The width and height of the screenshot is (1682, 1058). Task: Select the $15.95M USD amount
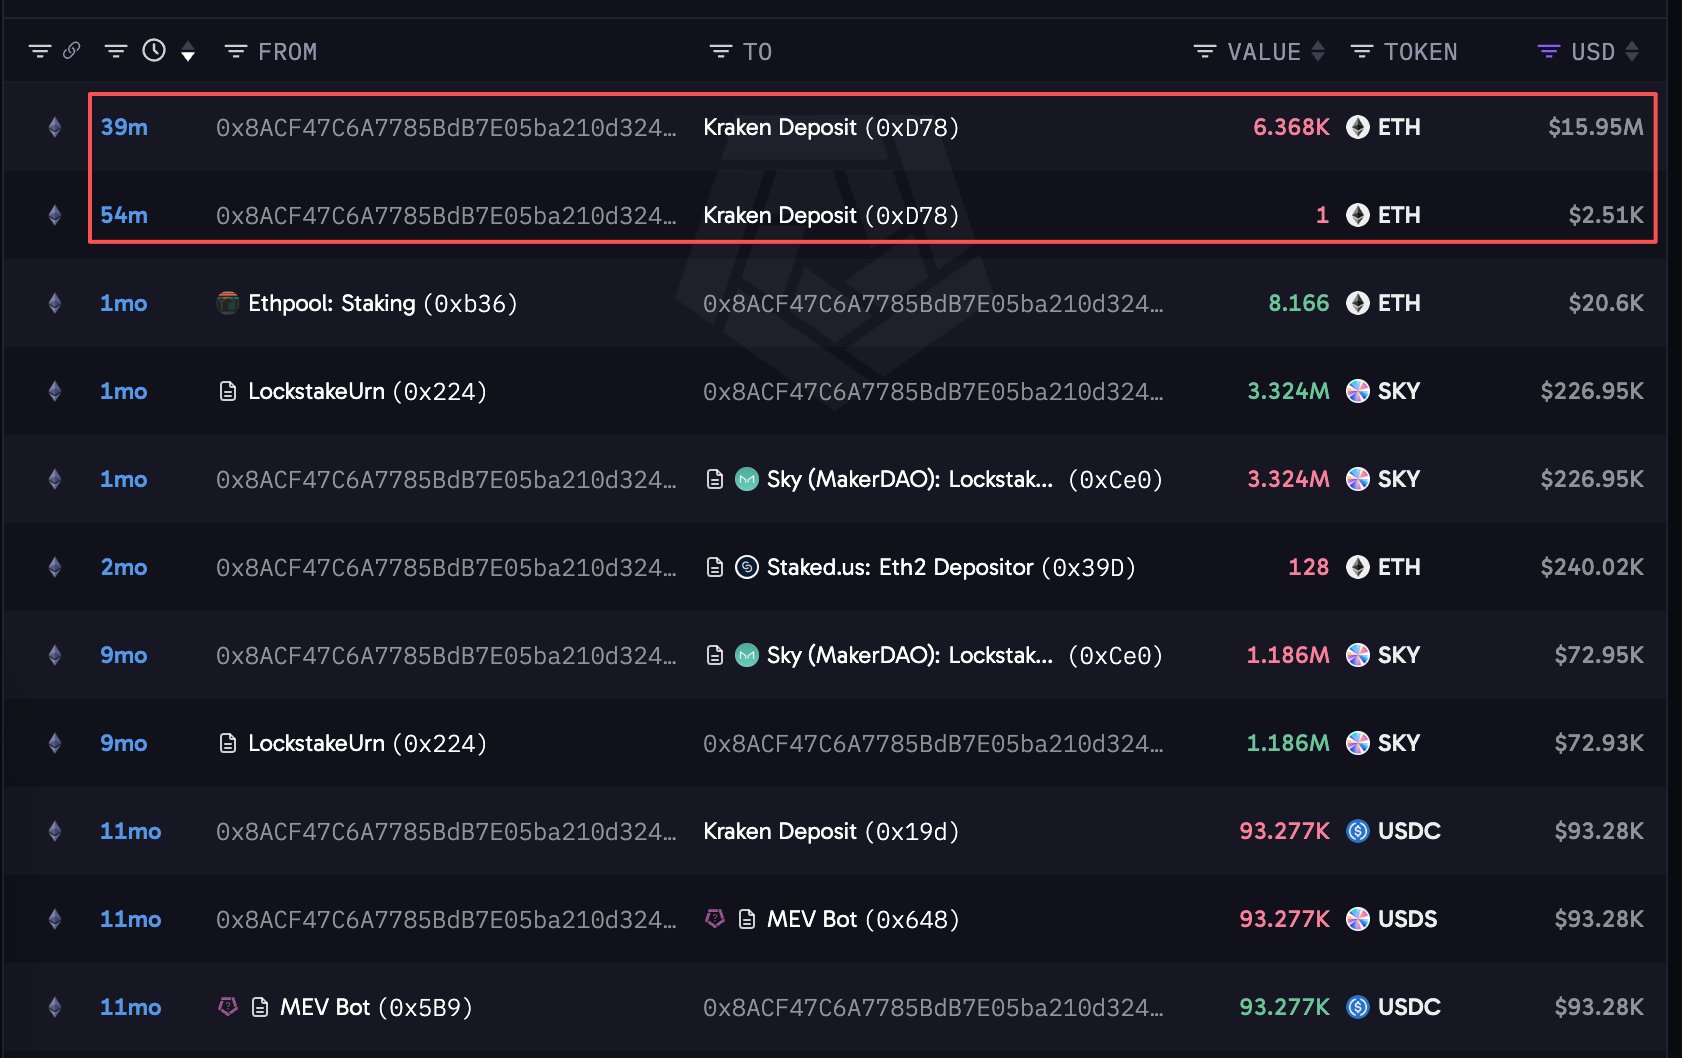click(x=1595, y=127)
